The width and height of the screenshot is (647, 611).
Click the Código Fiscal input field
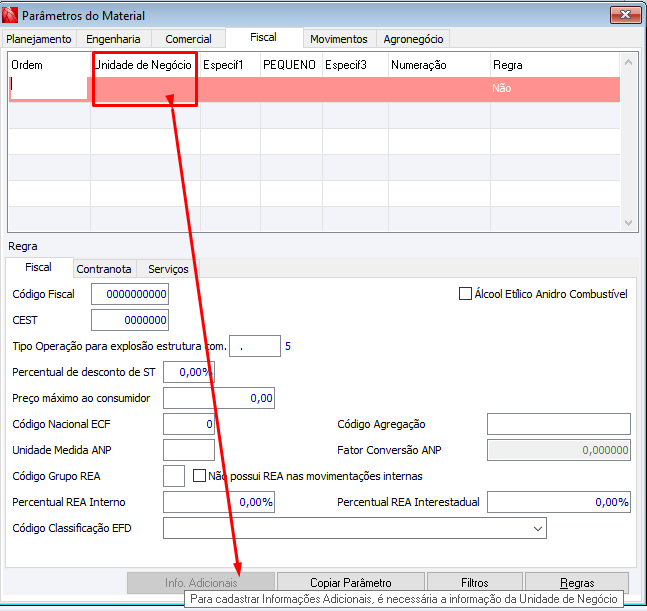point(130,294)
